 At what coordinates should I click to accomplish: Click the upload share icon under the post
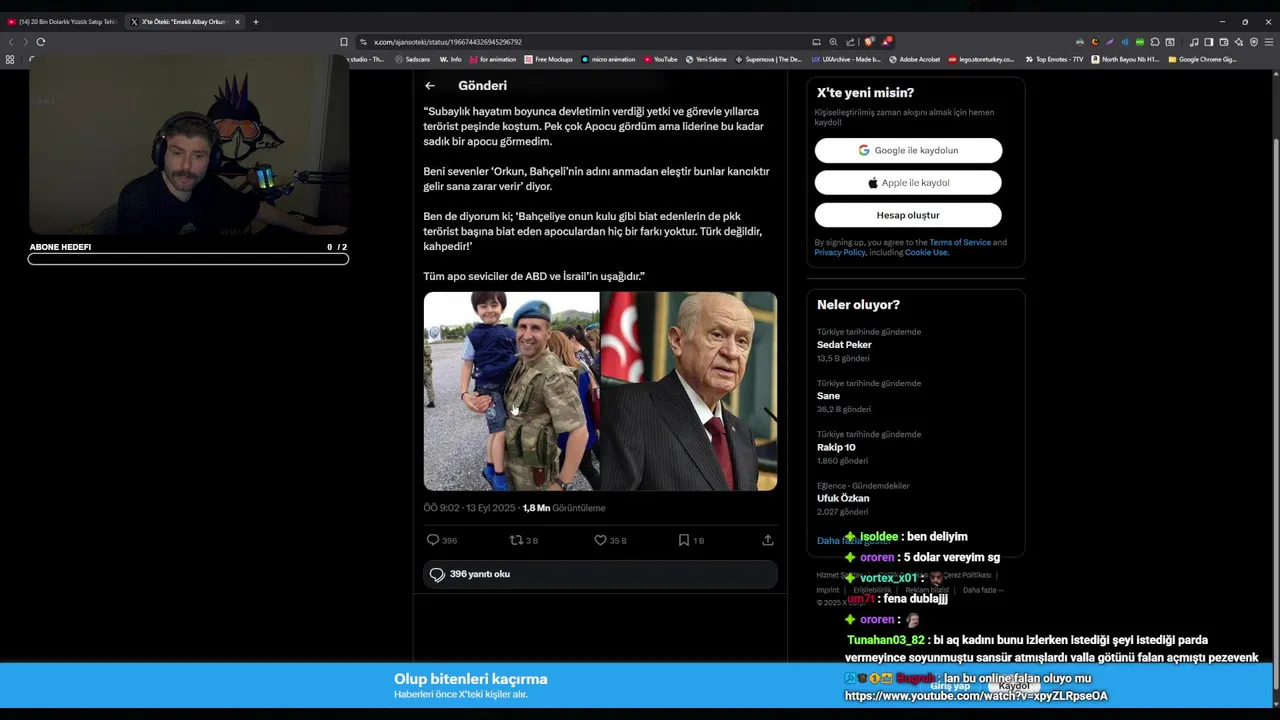[x=768, y=540]
